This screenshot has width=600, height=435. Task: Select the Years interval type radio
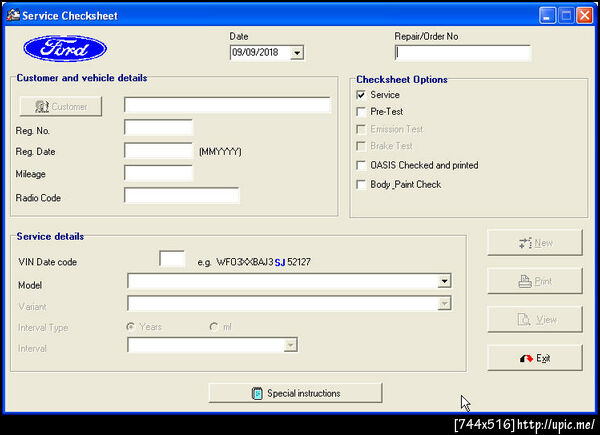click(130, 327)
